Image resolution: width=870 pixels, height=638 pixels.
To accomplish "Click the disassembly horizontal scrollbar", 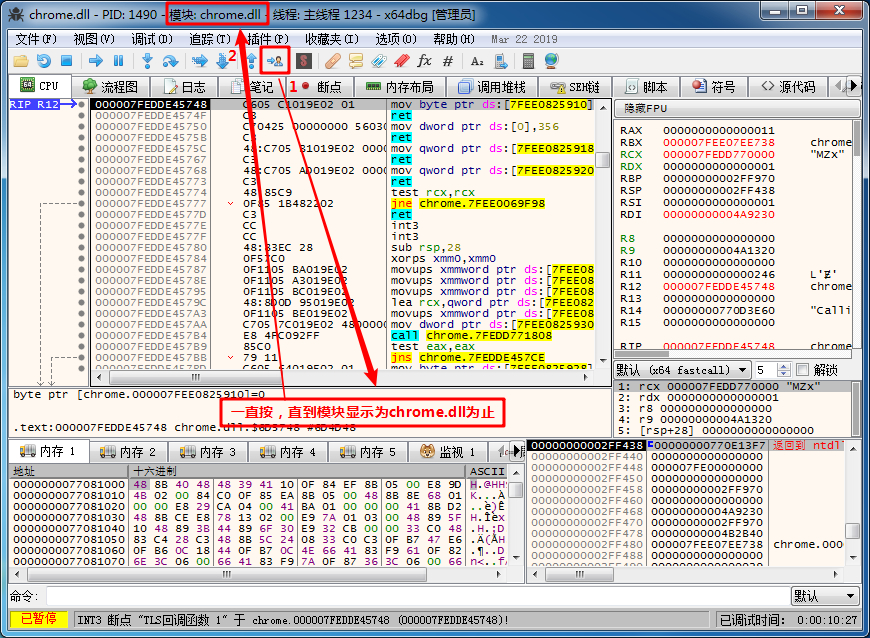I will coord(341,377).
